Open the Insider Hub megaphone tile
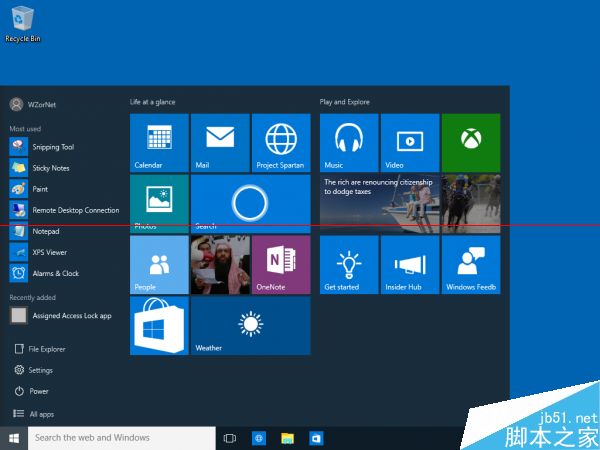Image resolution: width=600 pixels, height=450 pixels. pos(410,265)
